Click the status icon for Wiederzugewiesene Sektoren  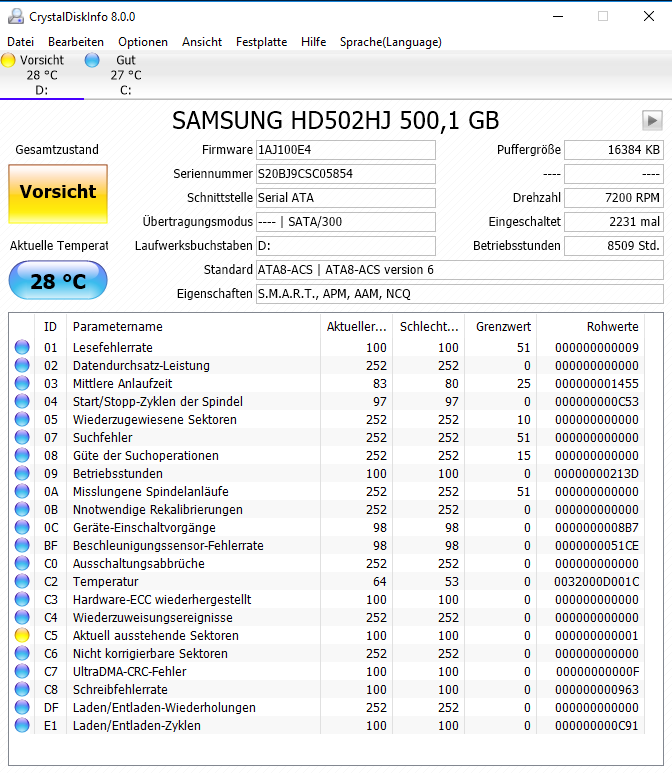coord(22,420)
